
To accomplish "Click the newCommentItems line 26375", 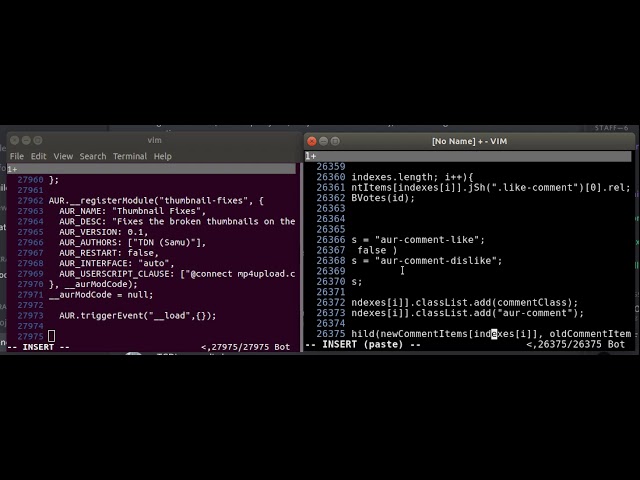I will coord(491,334).
